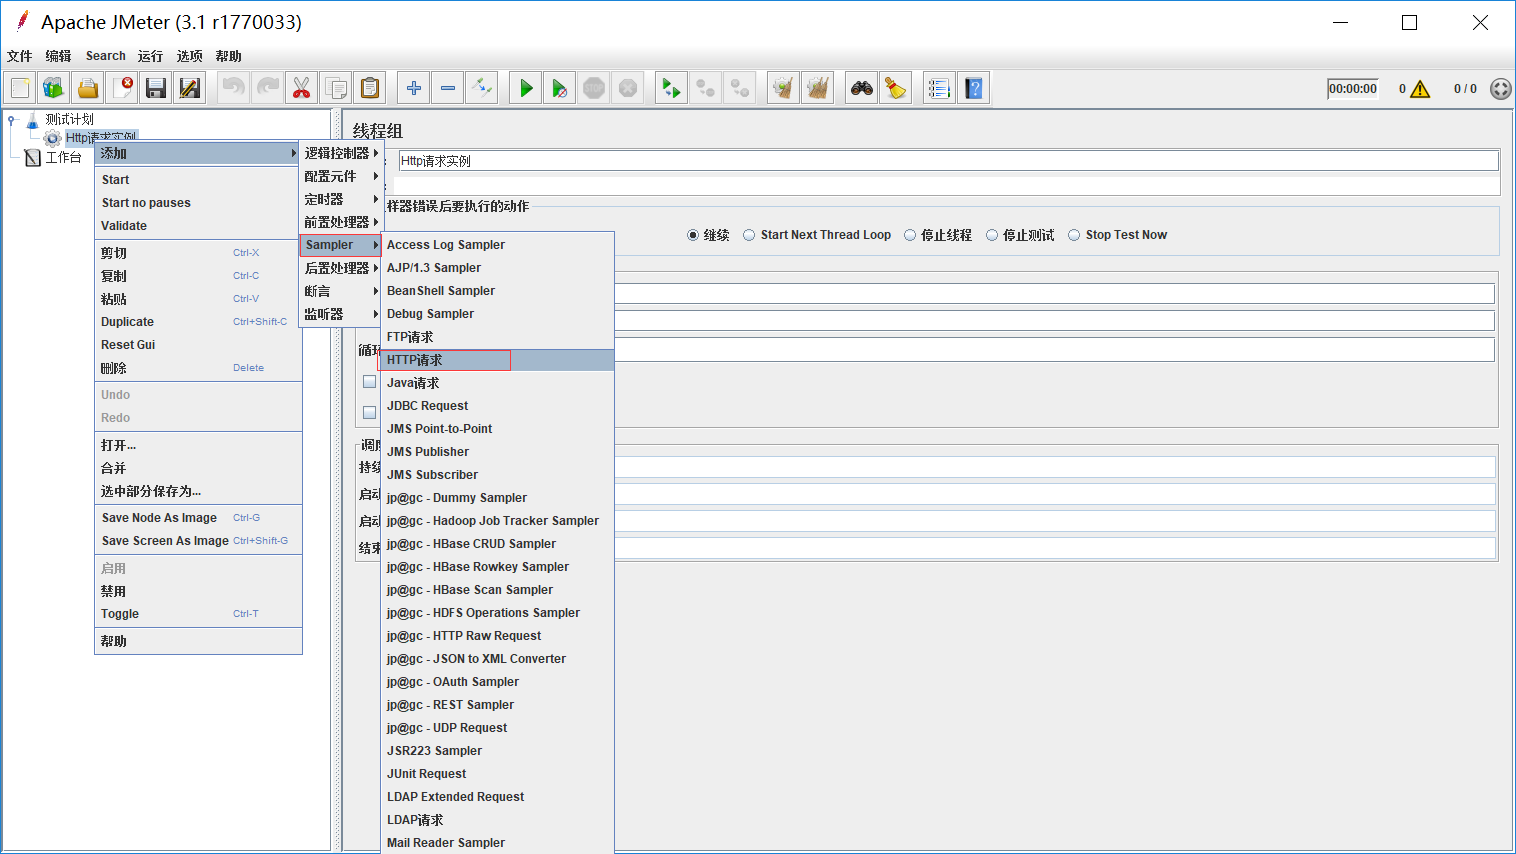Expand the 后置处理器 submenu

click(341, 268)
